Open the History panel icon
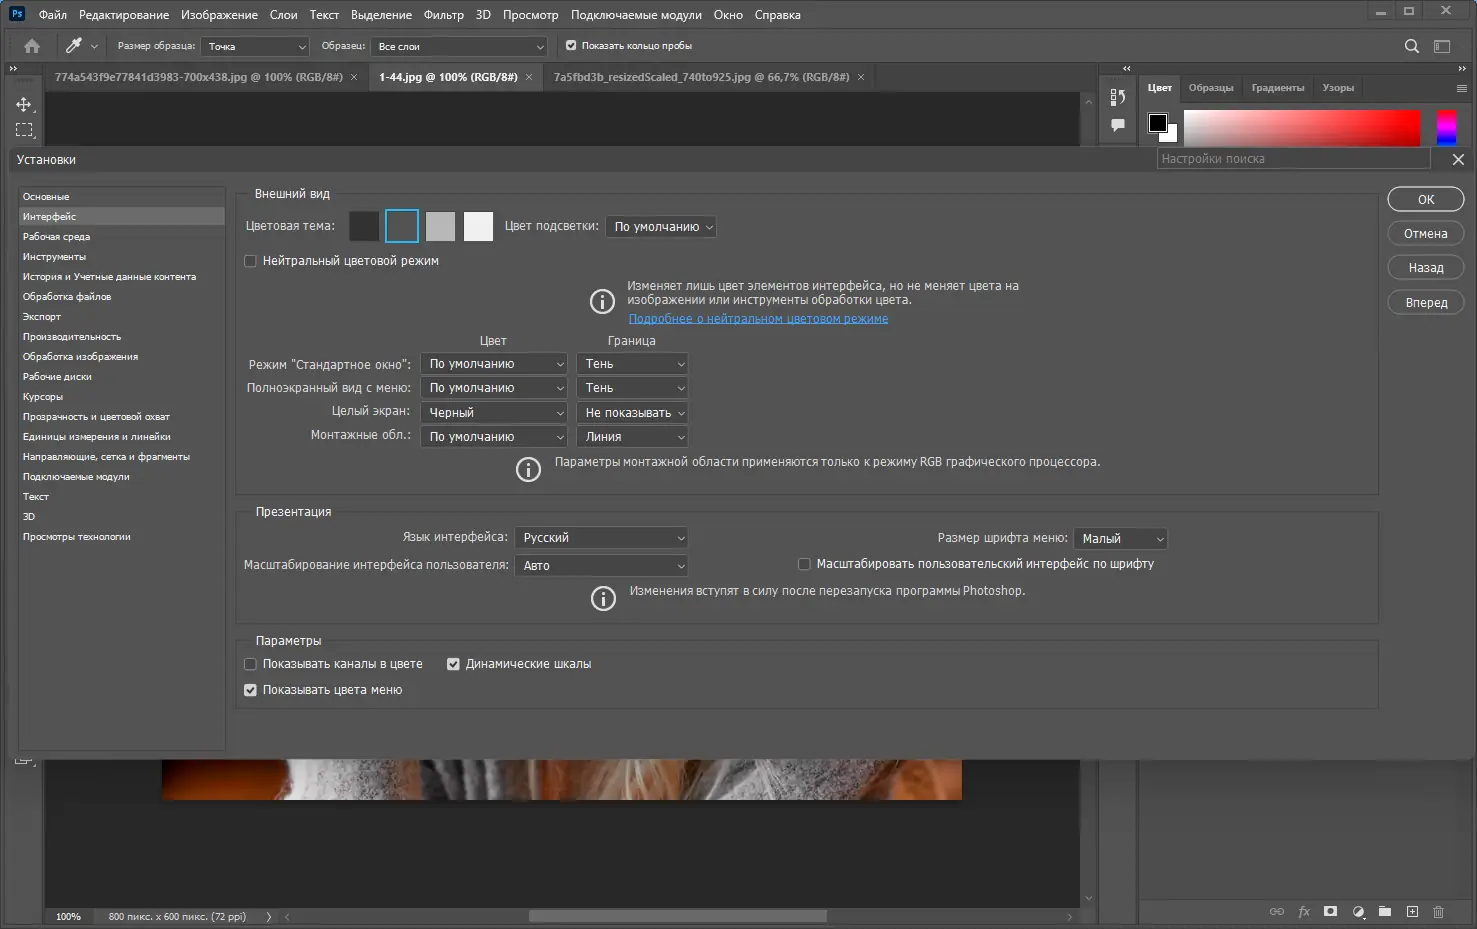 pyautogui.click(x=1118, y=97)
